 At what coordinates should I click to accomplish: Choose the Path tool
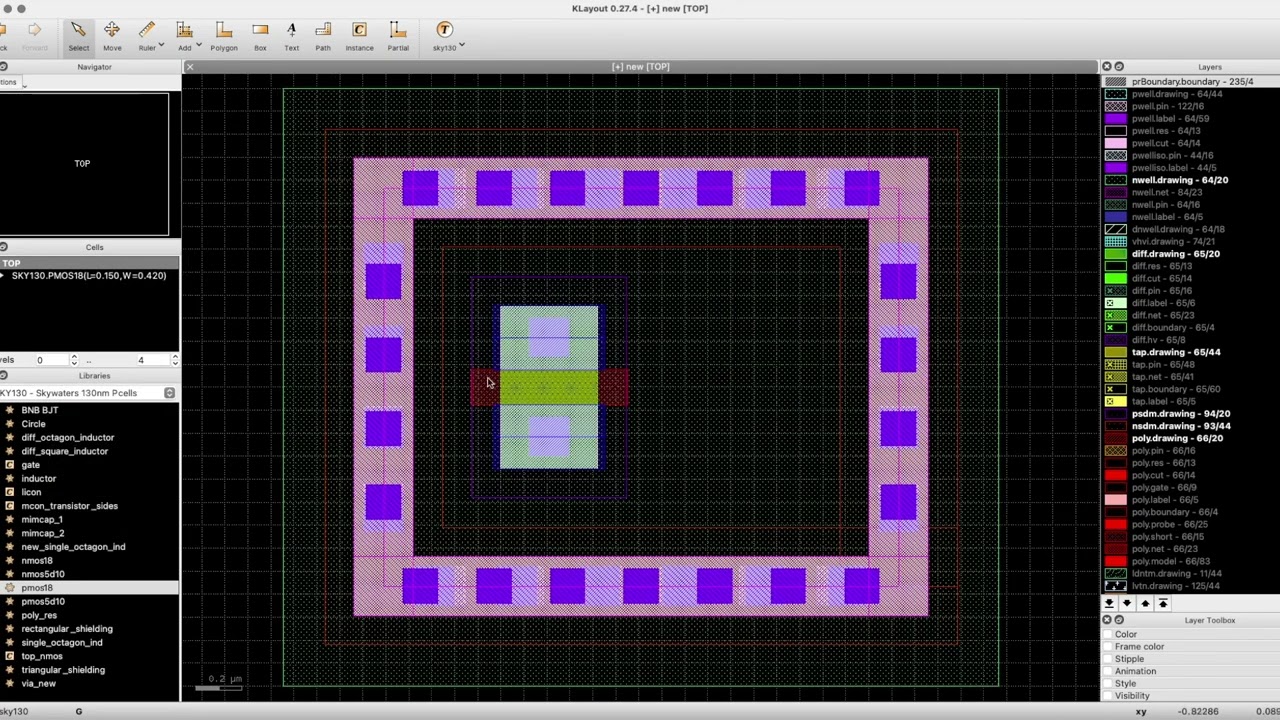click(323, 36)
